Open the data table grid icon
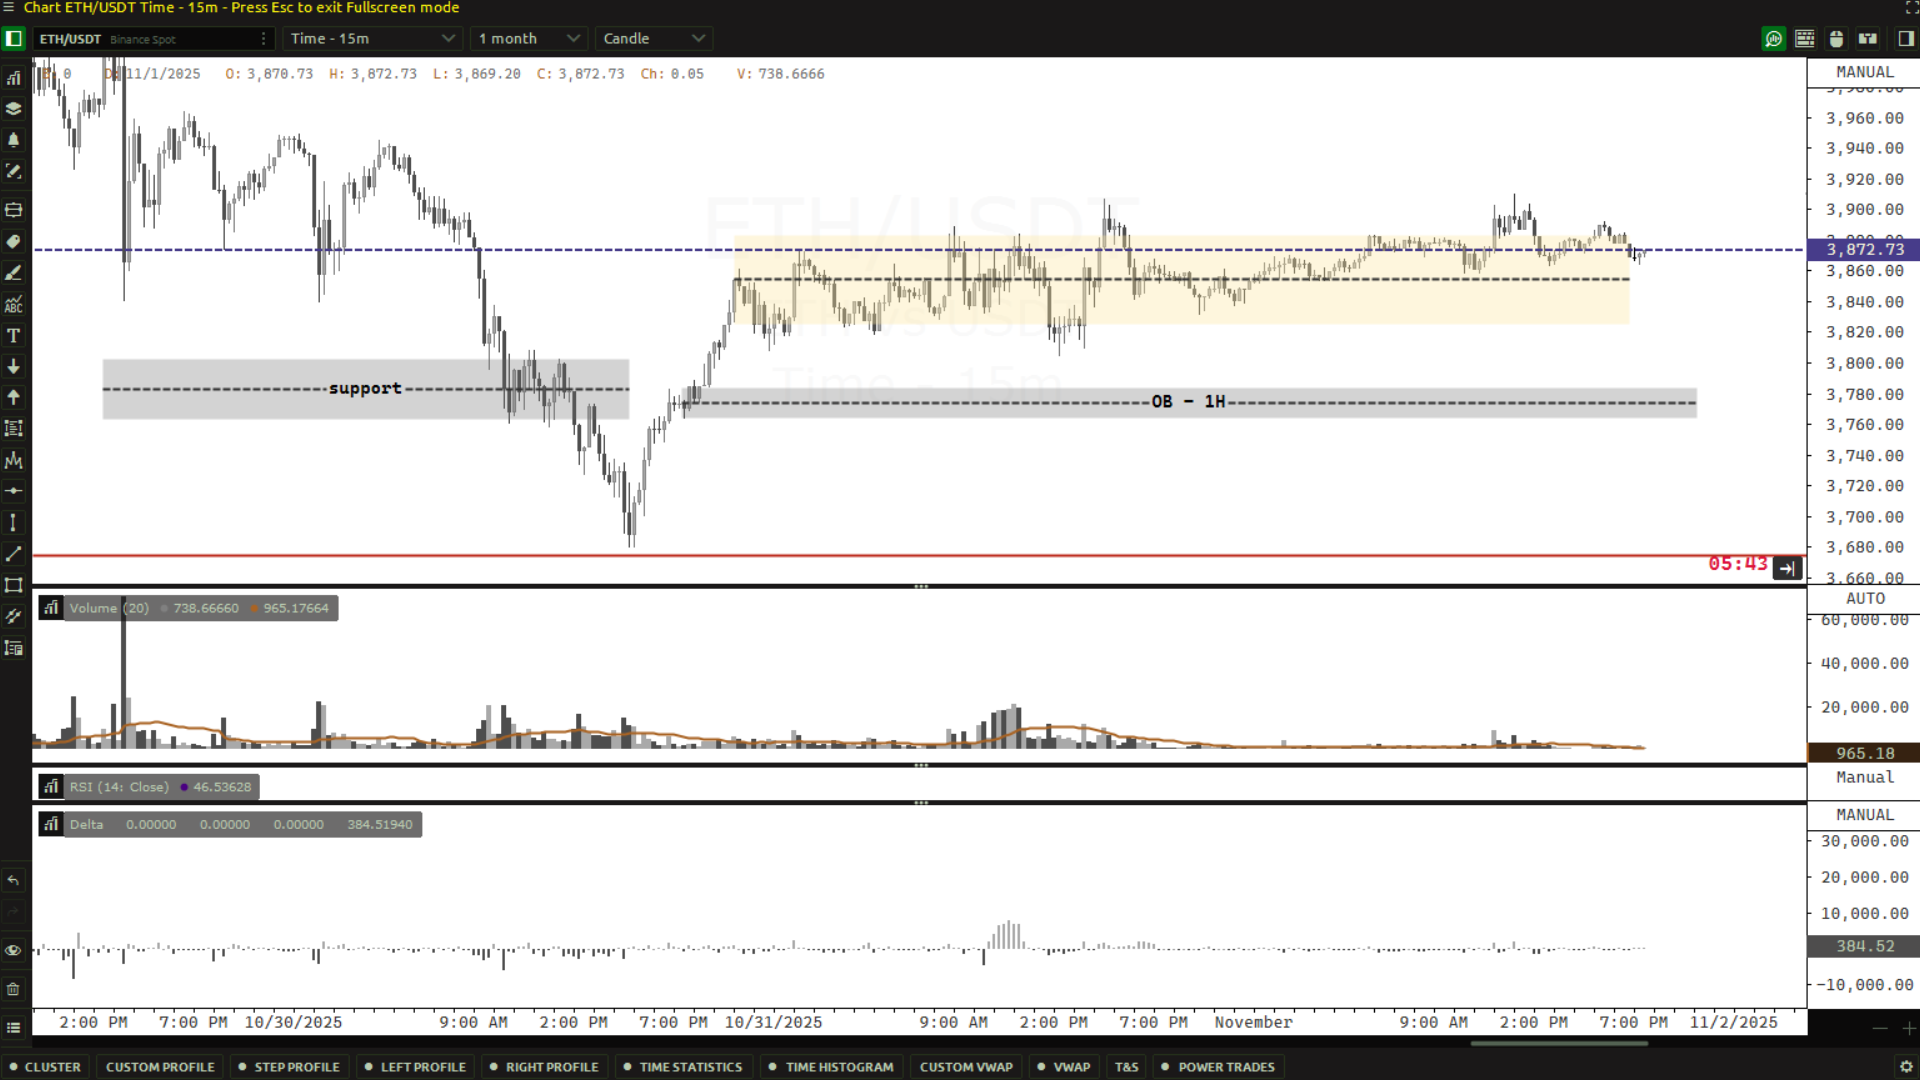 coord(1805,39)
